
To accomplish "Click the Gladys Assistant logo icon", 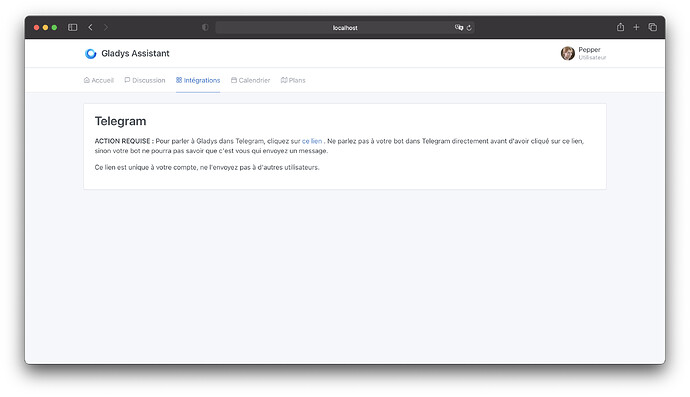I will tap(91, 54).
